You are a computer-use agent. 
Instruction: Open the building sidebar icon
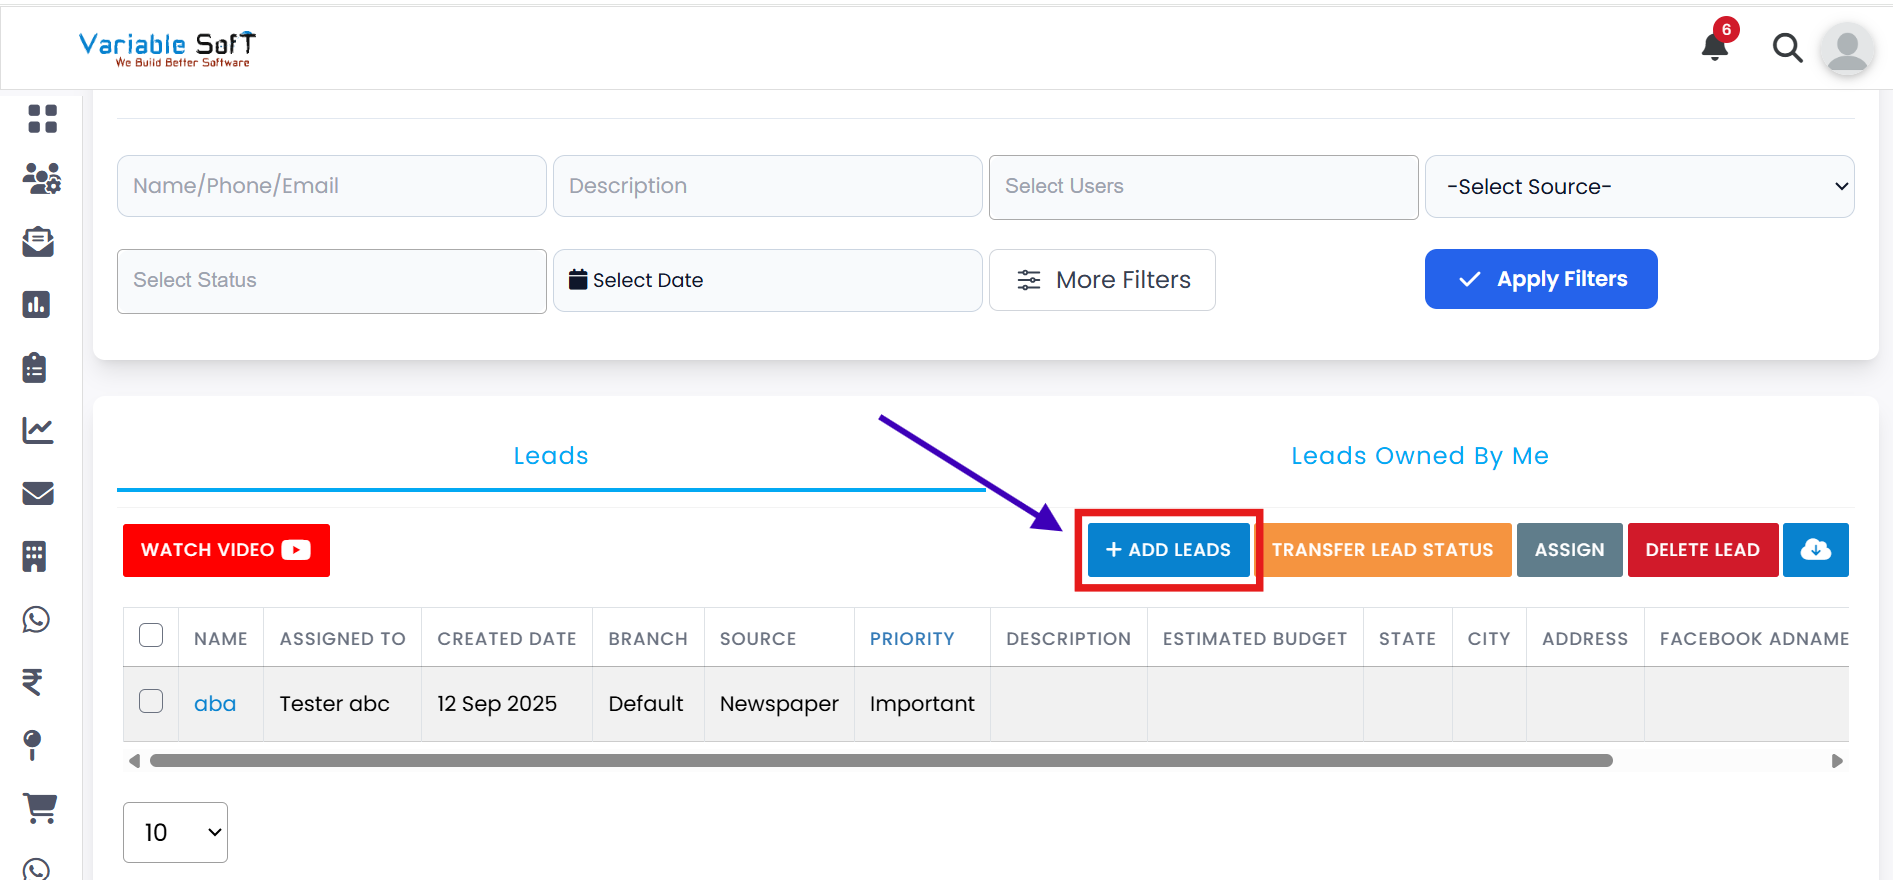tap(35, 556)
